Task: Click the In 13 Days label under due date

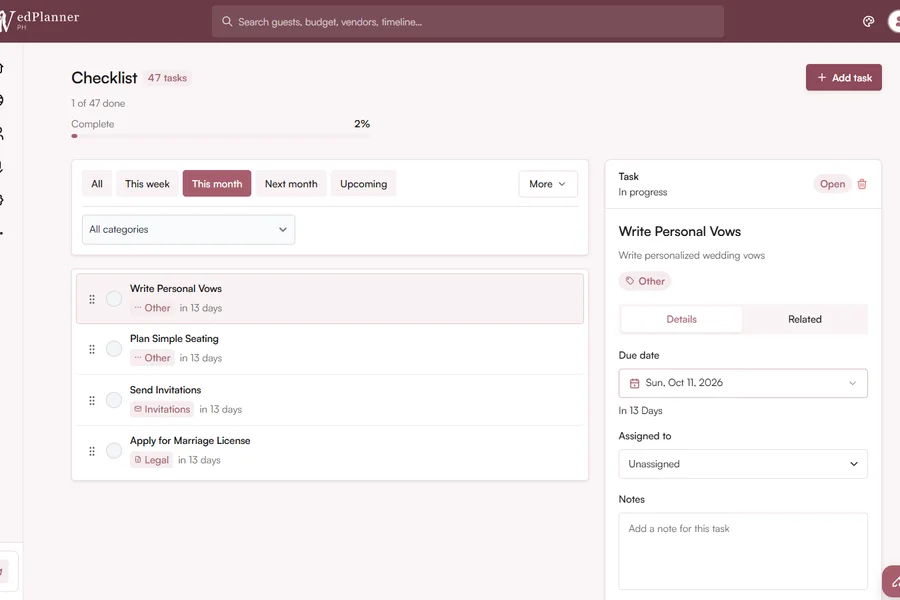Action: [x=641, y=411]
